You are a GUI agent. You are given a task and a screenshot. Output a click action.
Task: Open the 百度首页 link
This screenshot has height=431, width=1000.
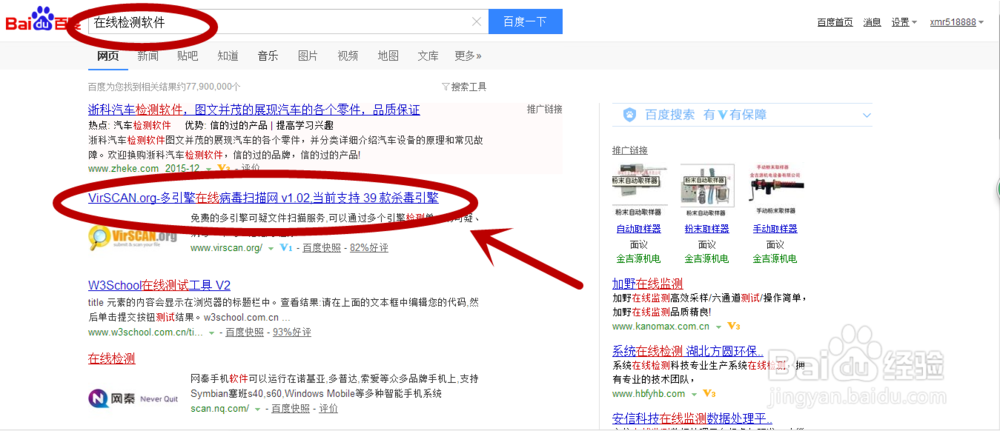[x=835, y=22]
